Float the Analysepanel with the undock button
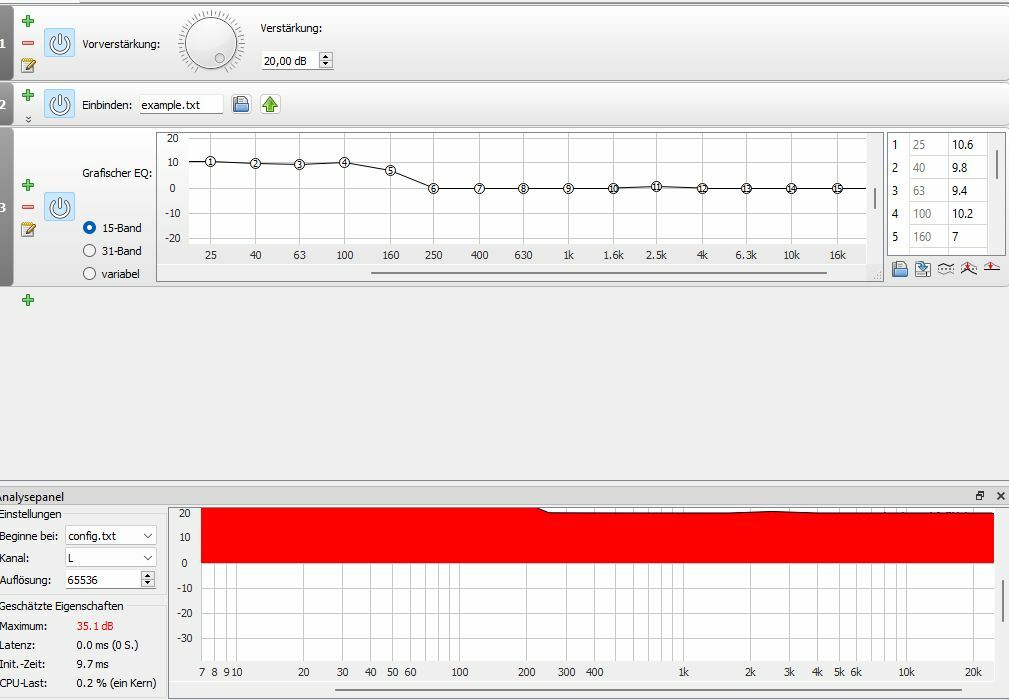Image resolution: width=1009 pixels, height=700 pixels. [980, 495]
